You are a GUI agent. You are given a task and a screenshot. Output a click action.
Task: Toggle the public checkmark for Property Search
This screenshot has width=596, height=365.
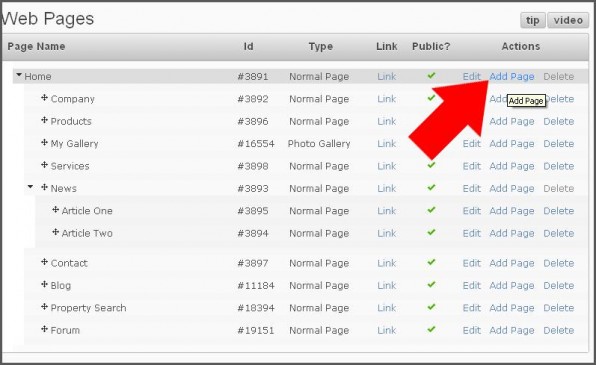coord(431,307)
